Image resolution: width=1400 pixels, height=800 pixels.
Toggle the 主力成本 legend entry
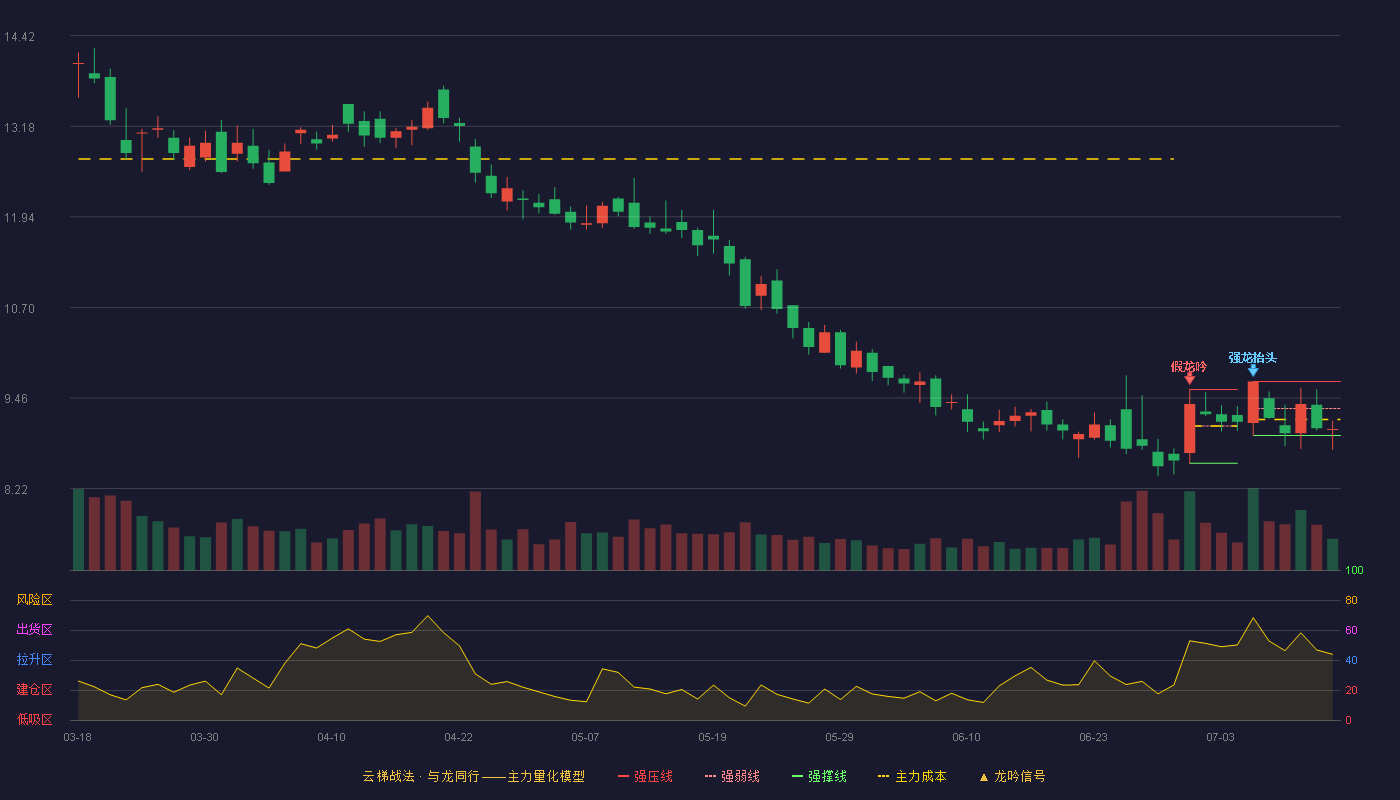[x=912, y=776]
